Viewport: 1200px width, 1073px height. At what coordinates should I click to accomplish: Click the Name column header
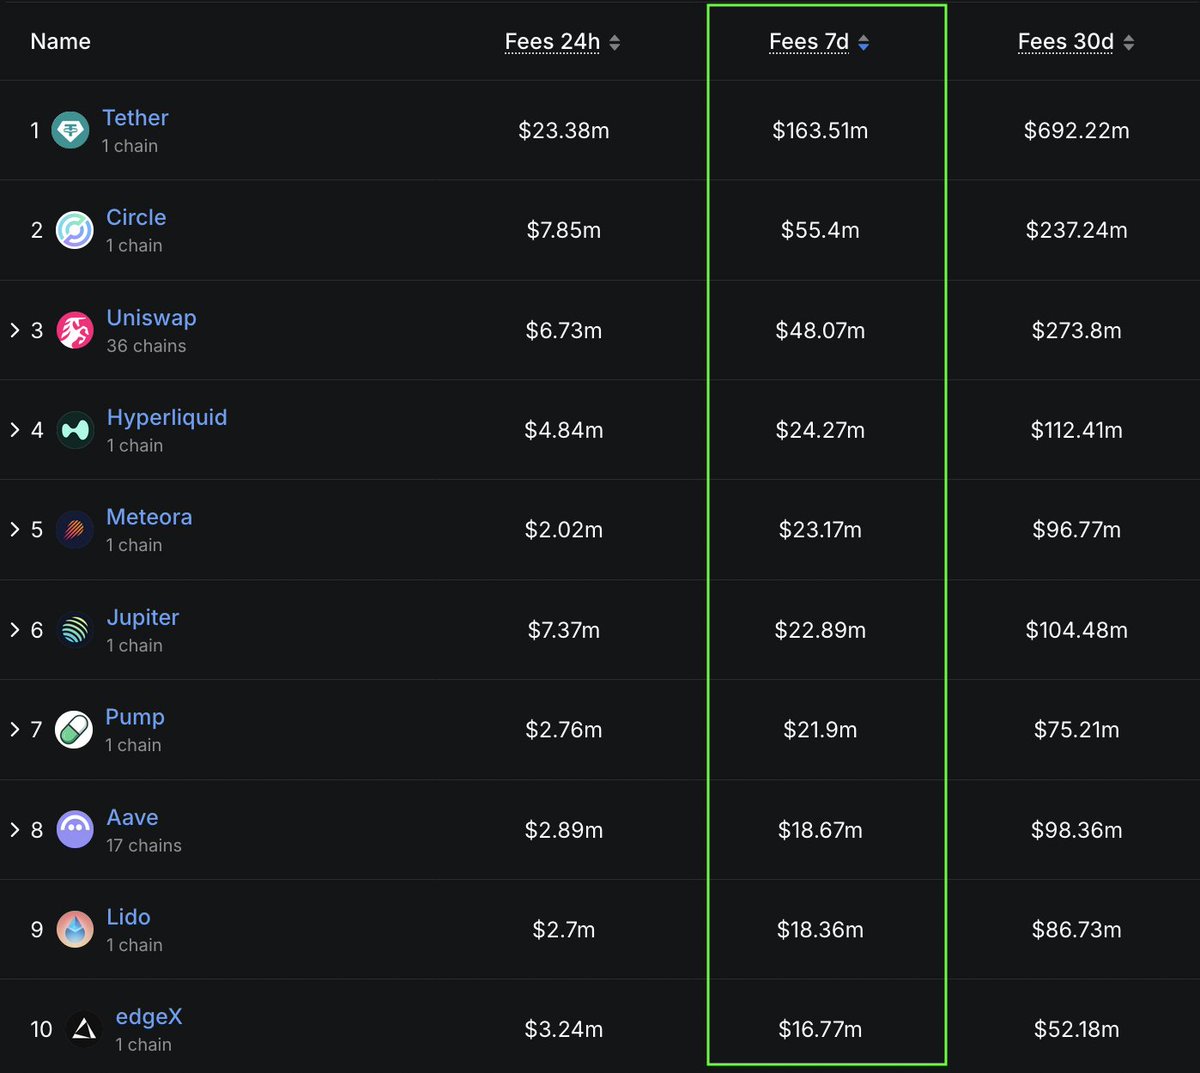point(60,42)
